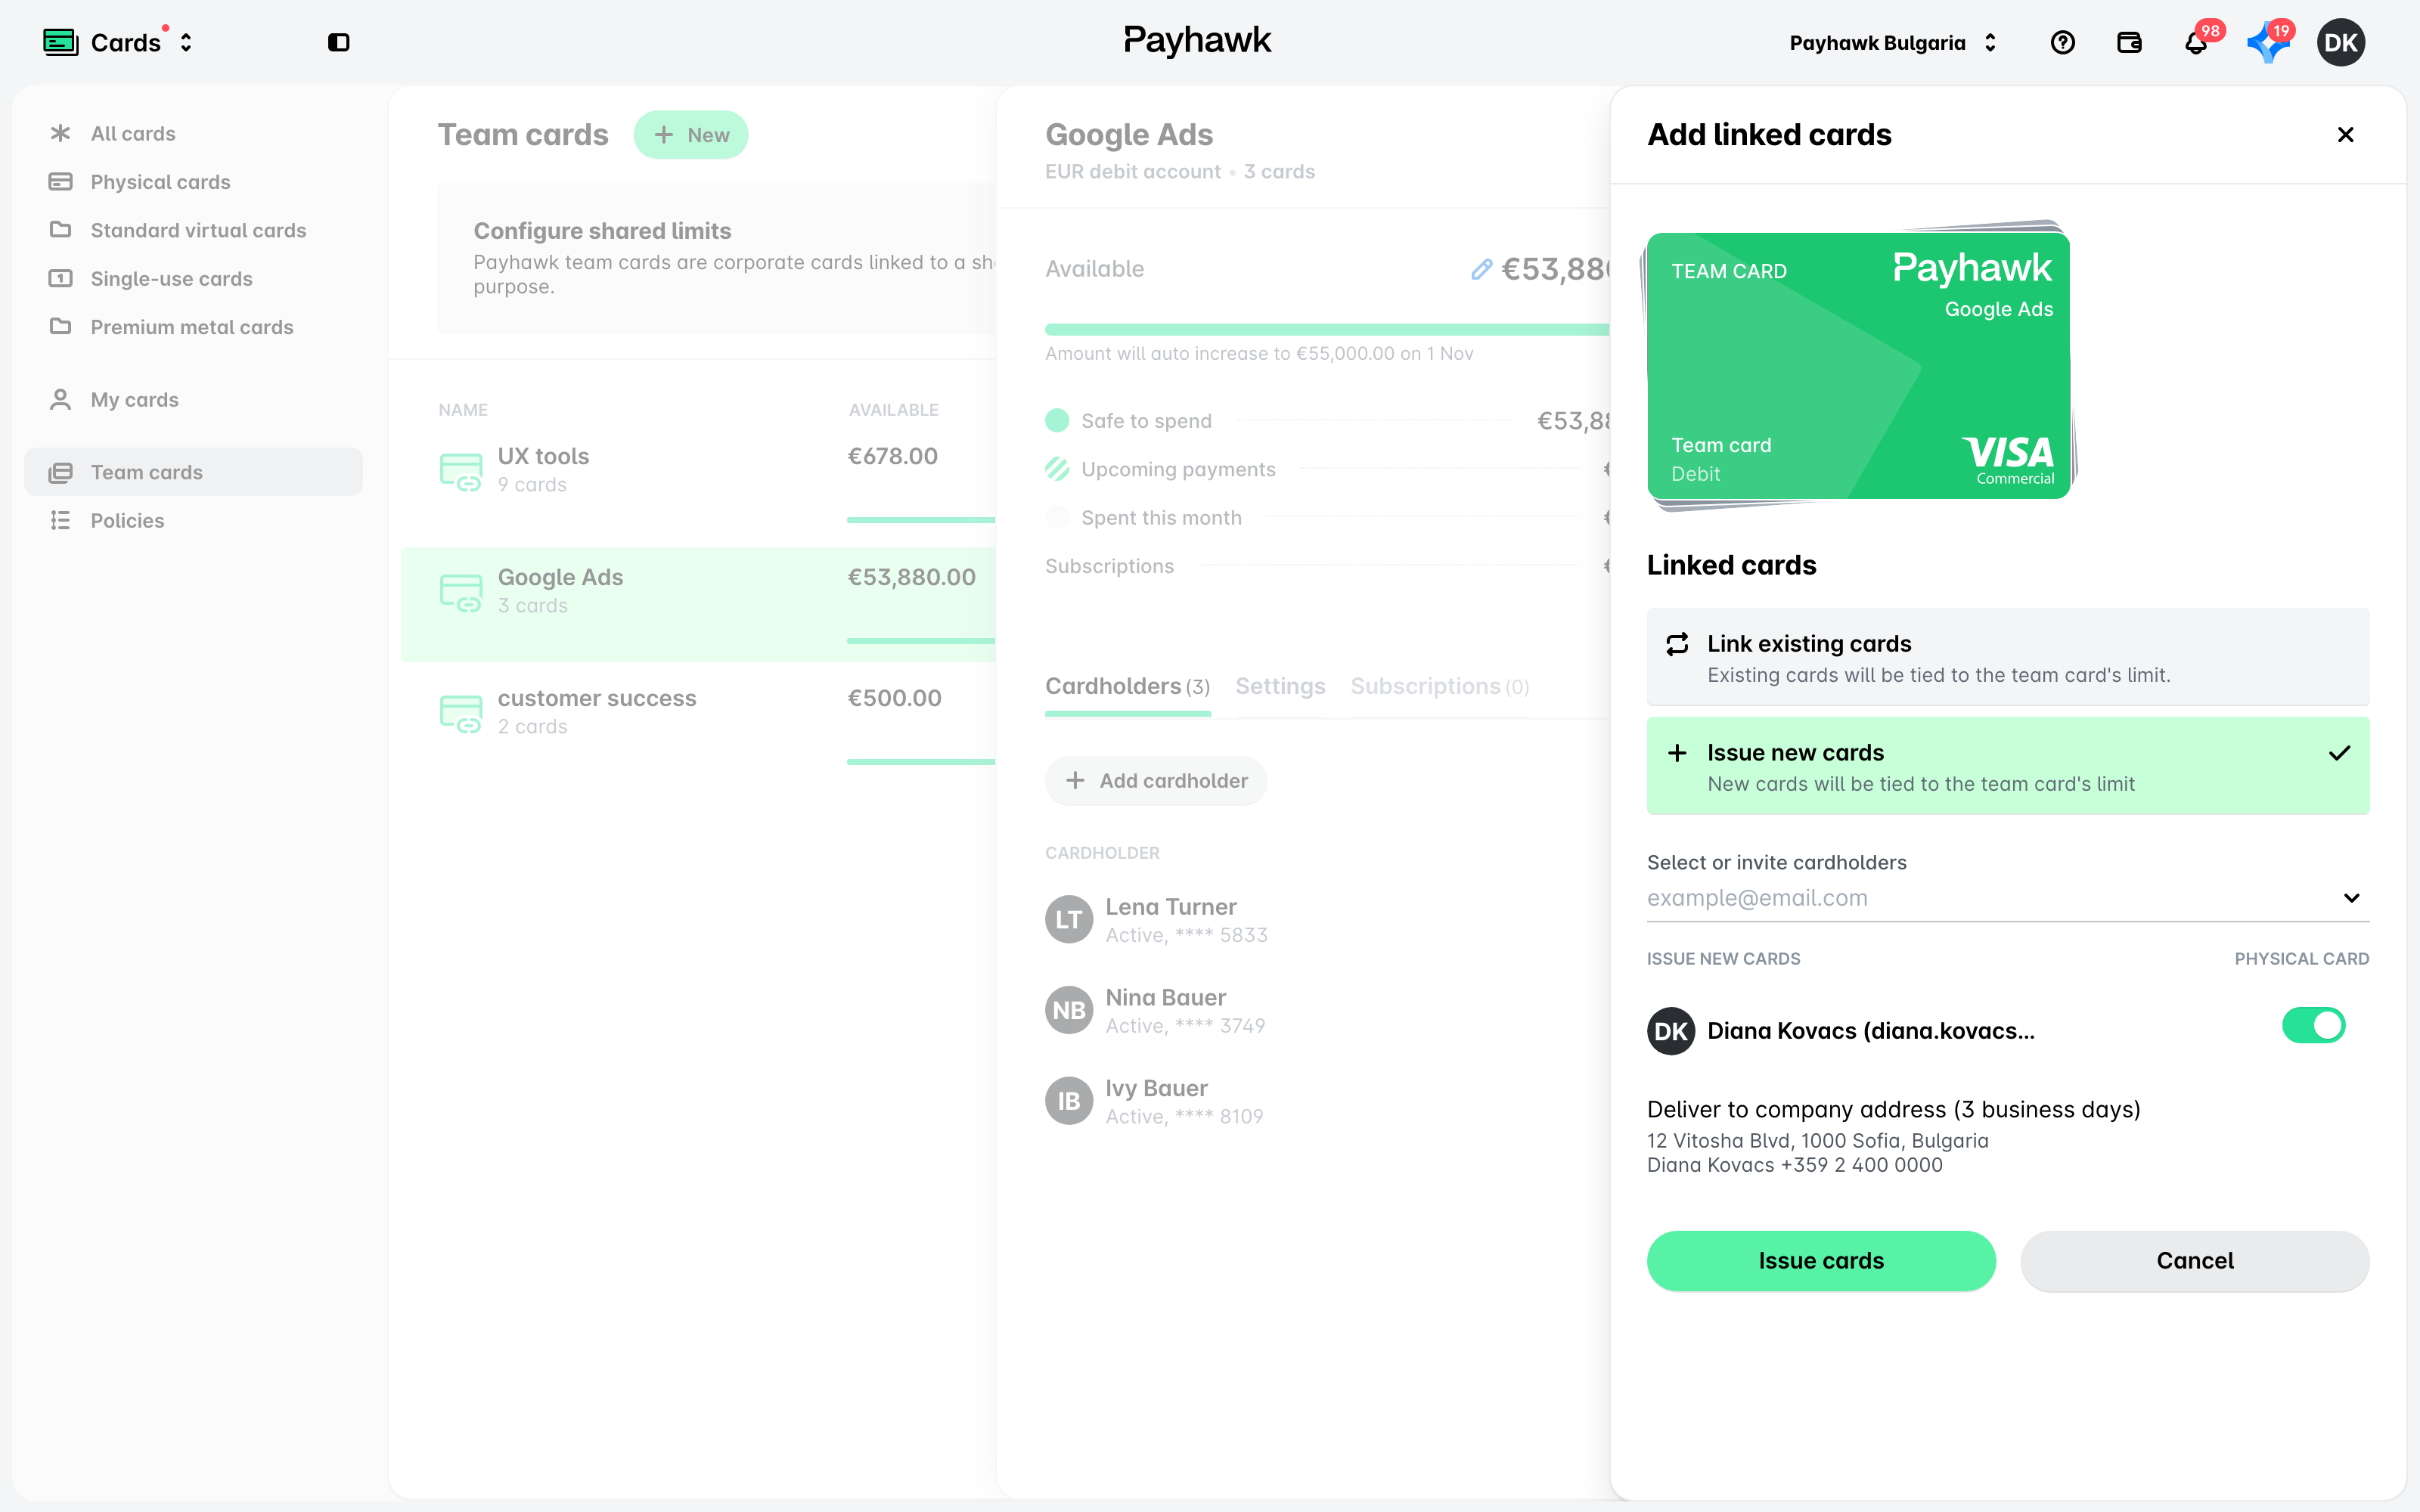
Task: Click Ivy Bauer's IB avatar
Action: click(1069, 1101)
